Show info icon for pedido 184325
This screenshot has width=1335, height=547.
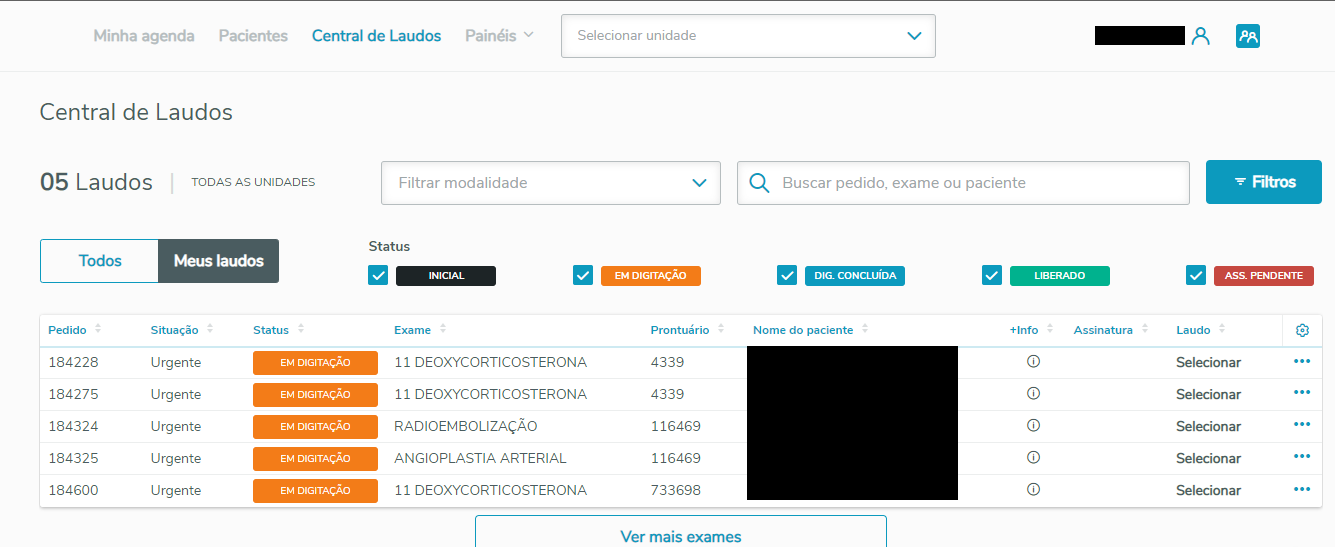pyautogui.click(x=1033, y=457)
